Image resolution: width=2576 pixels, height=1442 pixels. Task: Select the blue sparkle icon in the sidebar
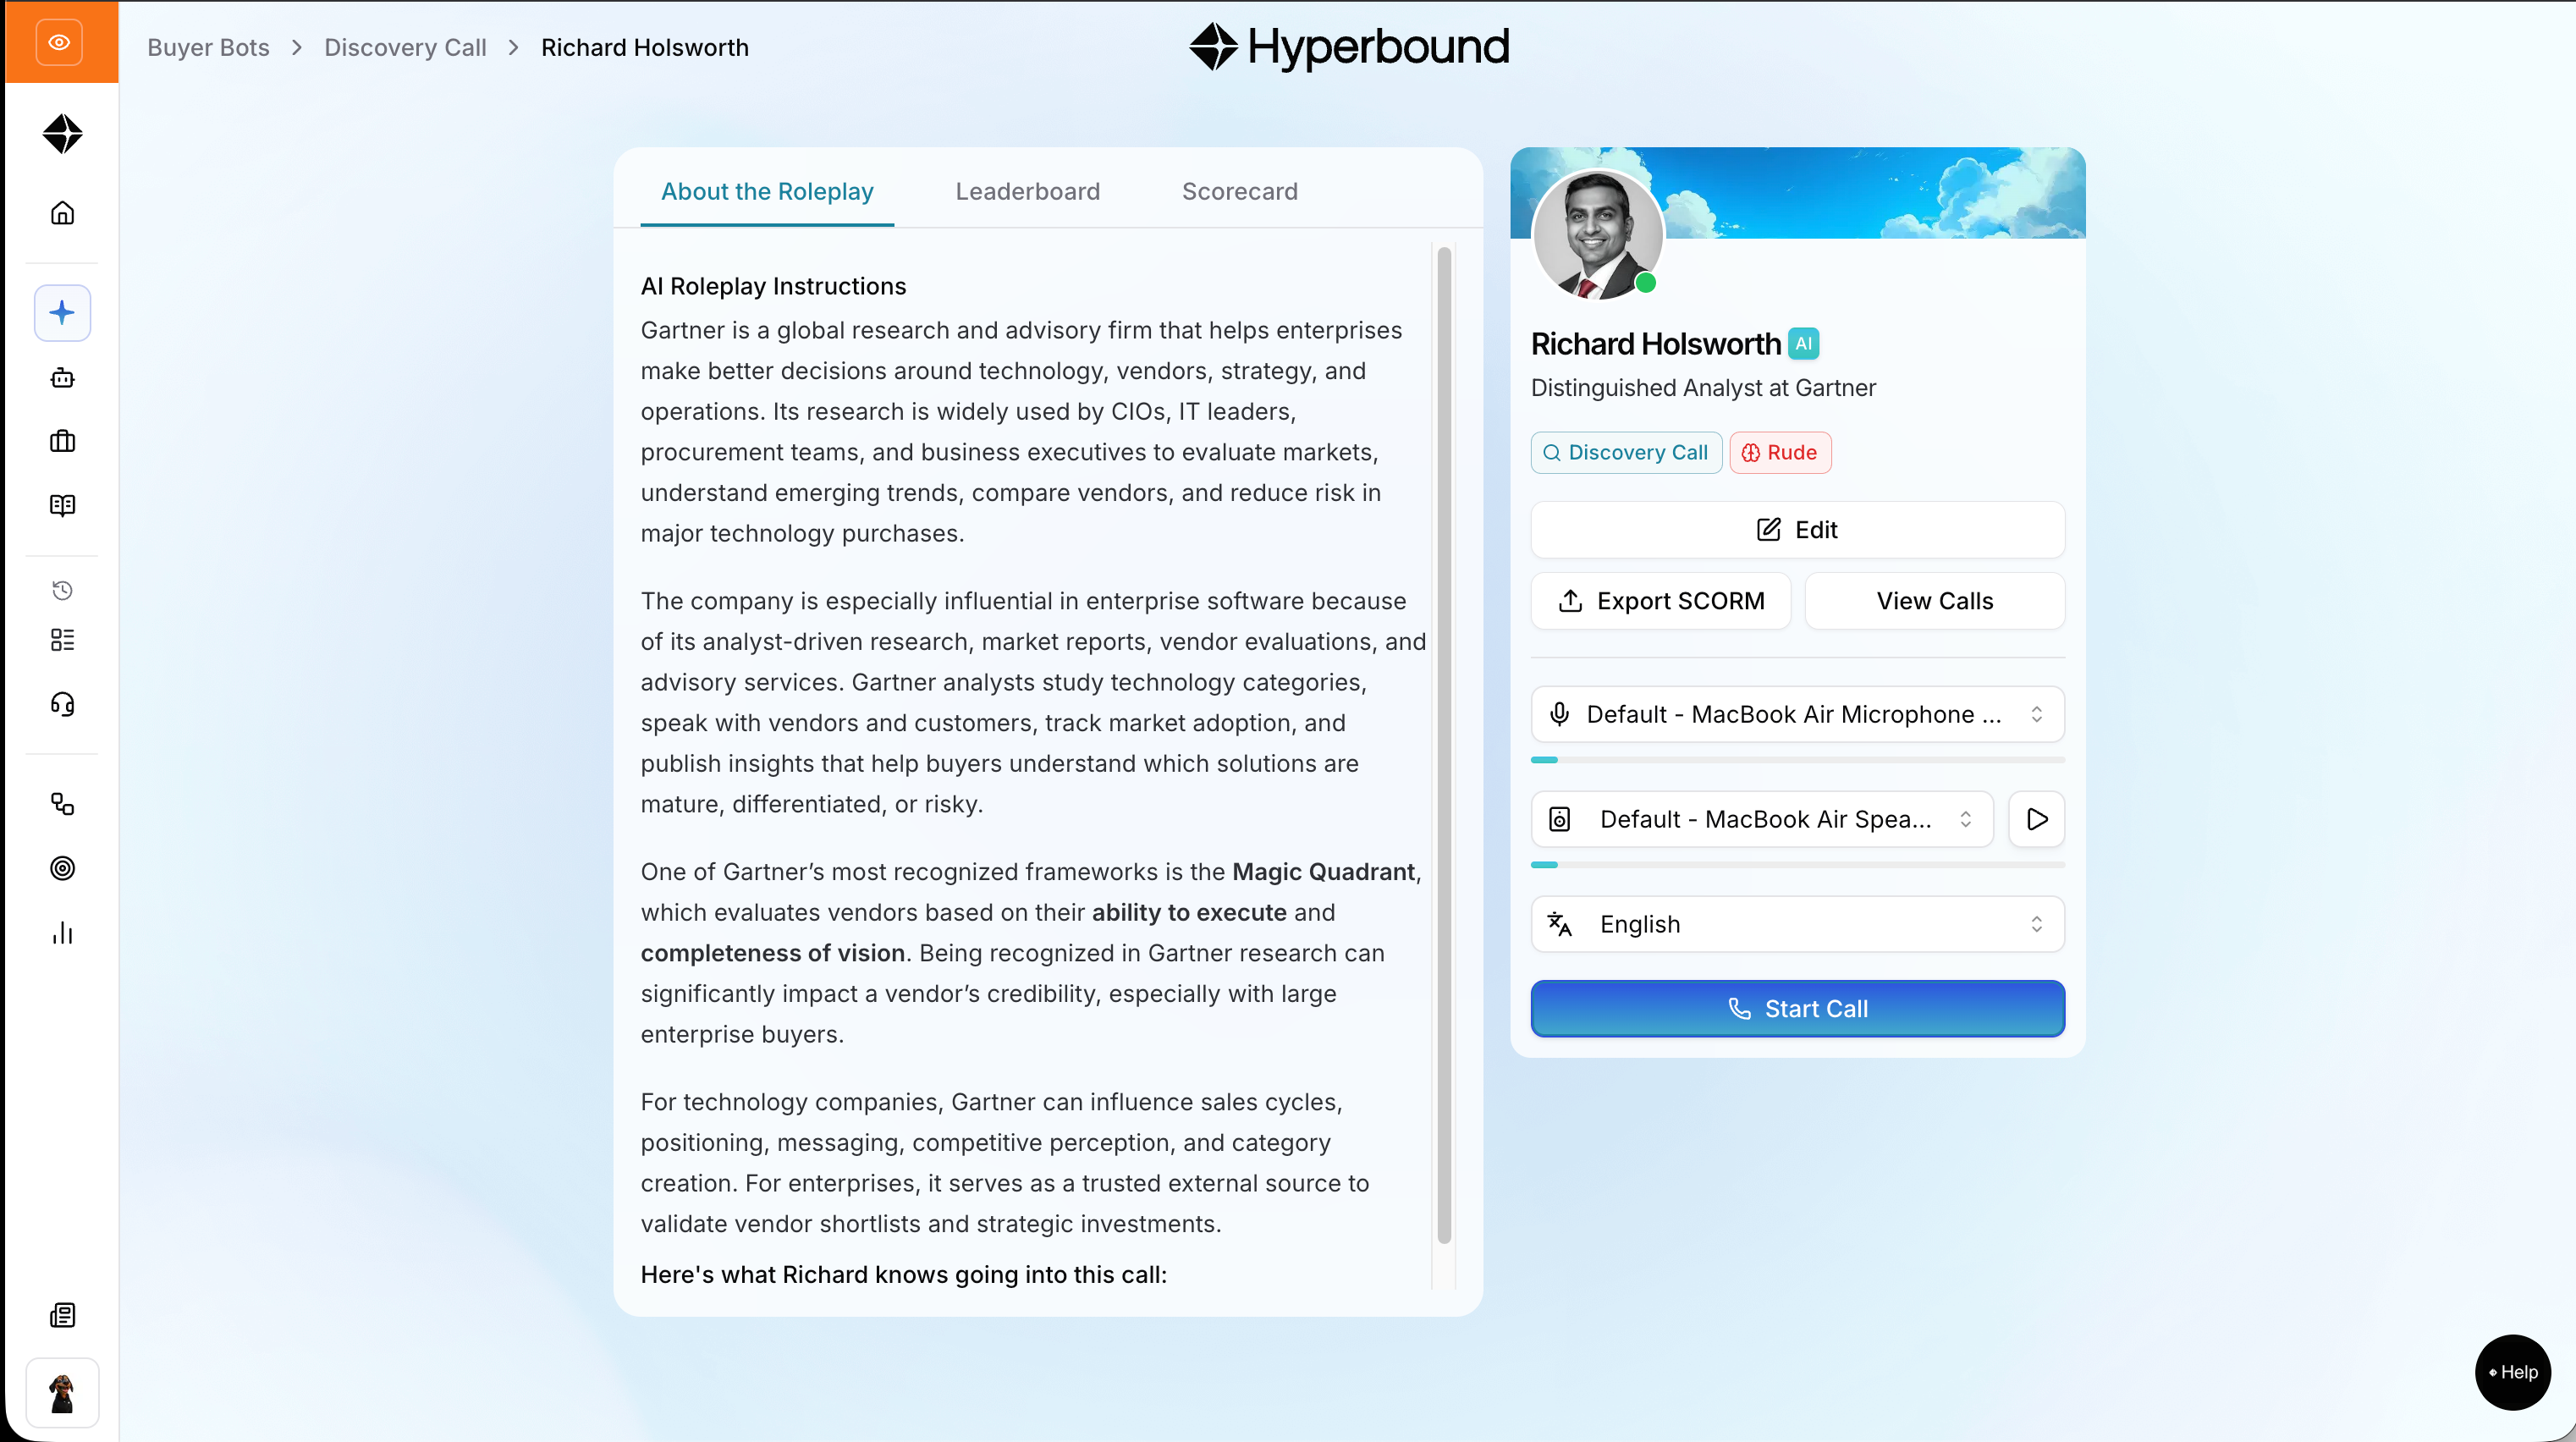62,313
